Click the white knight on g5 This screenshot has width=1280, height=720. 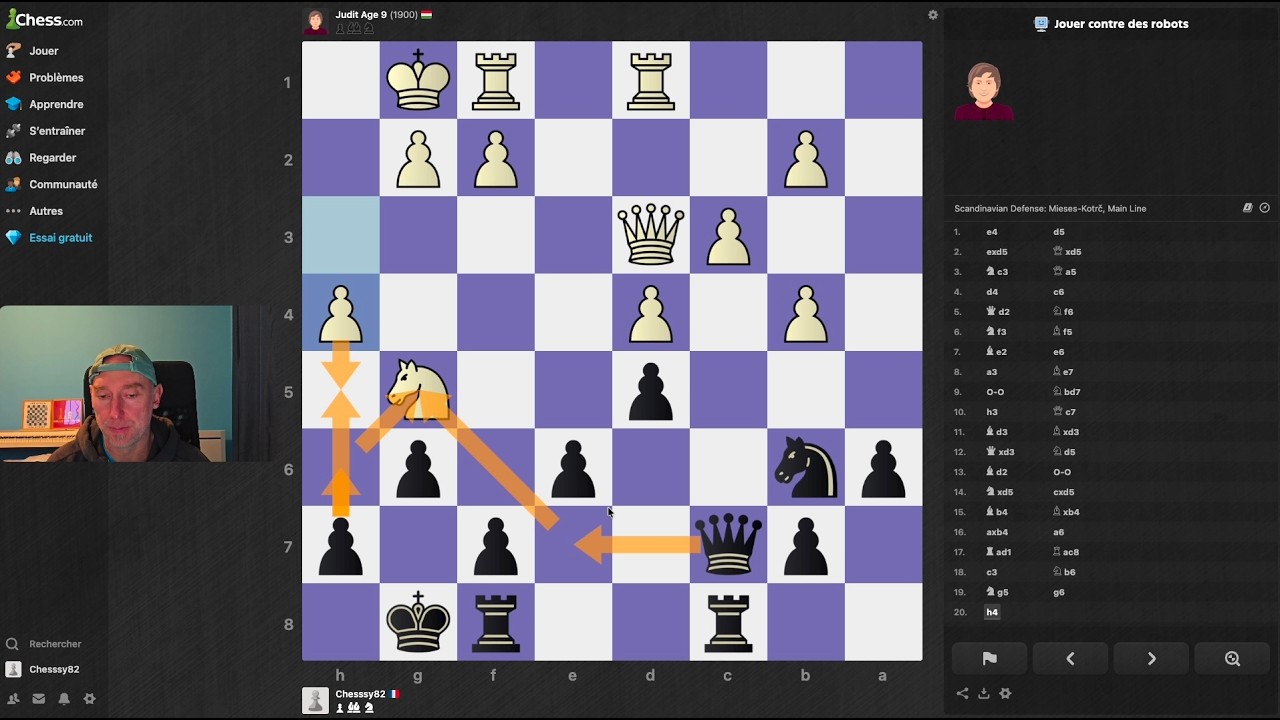tap(418, 390)
